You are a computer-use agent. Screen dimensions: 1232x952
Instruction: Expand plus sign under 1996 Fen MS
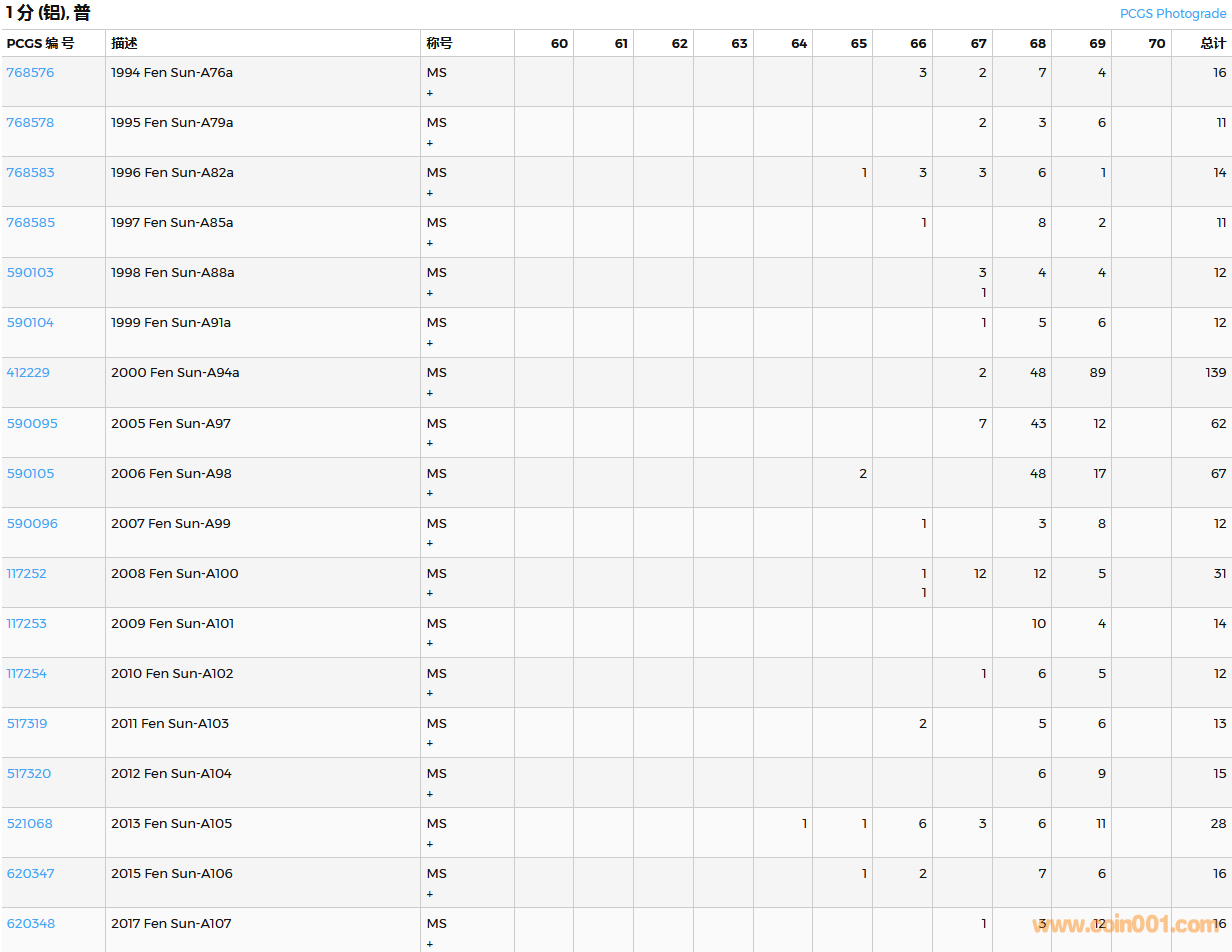pyautogui.click(x=430, y=193)
